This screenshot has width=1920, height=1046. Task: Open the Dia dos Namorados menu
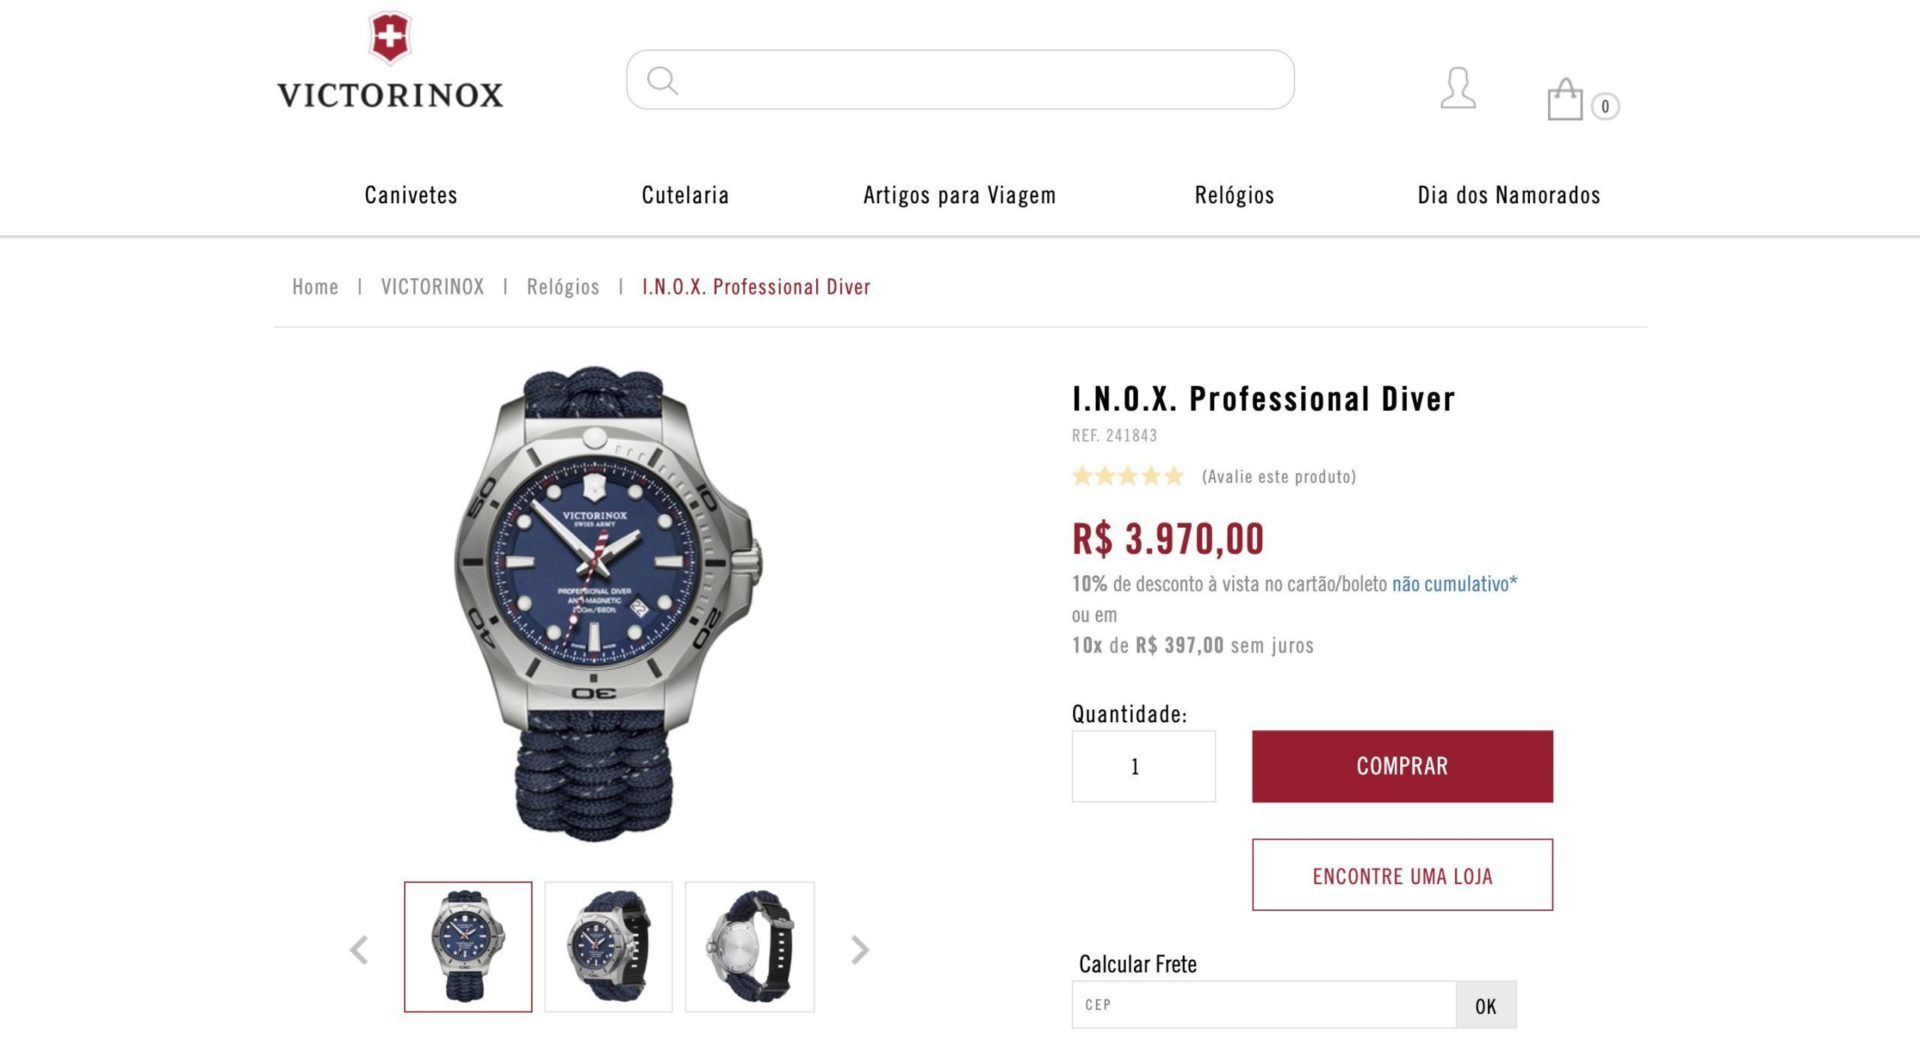click(1509, 195)
